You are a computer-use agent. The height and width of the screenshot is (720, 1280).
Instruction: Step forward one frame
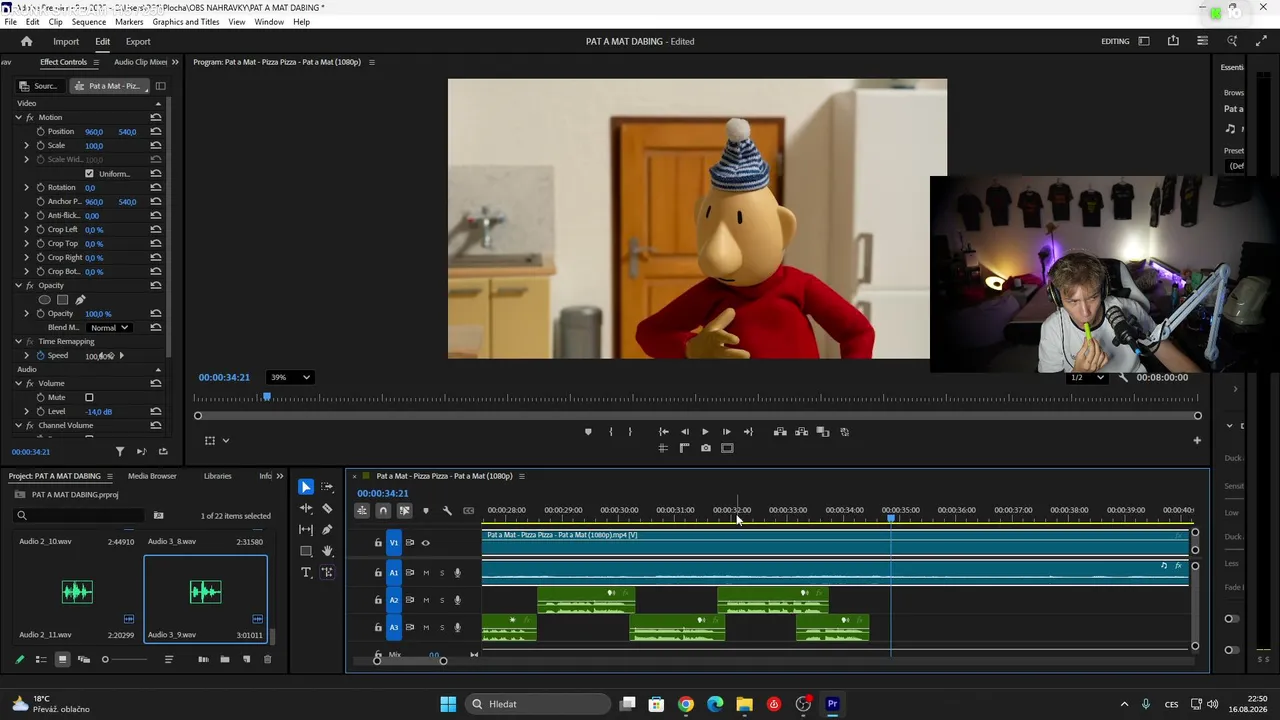click(727, 432)
